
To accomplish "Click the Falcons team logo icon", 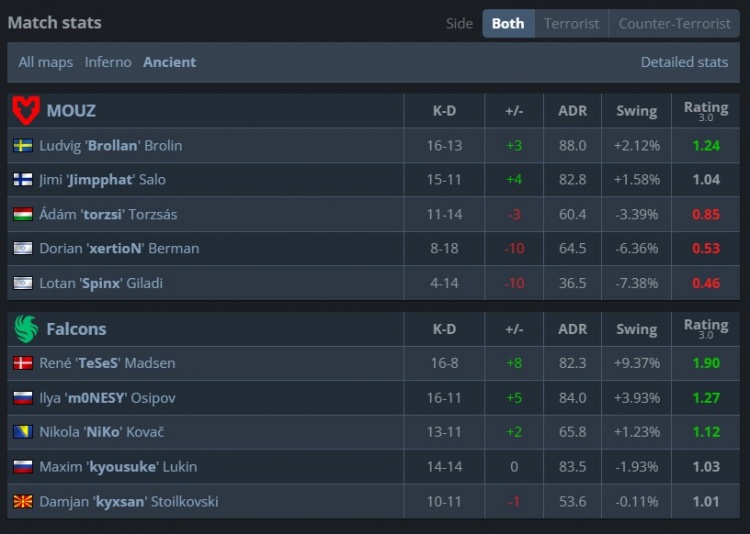I will (25, 328).
